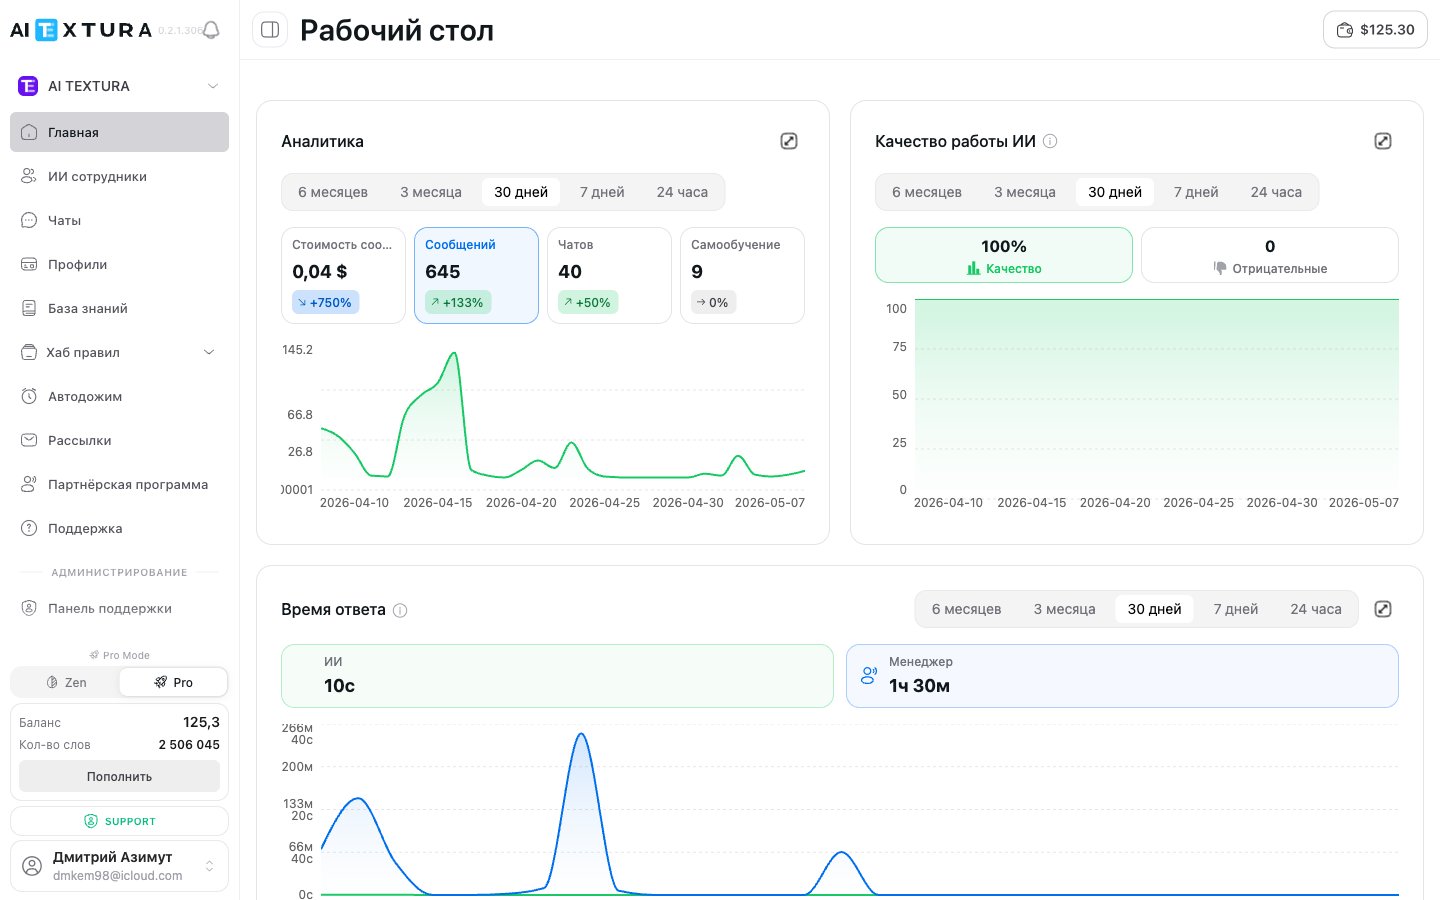This screenshot has height=900, width=1440.
Task: Select 30 дней in Качество работы ИИ
Action: click(x=1115, y=192)
